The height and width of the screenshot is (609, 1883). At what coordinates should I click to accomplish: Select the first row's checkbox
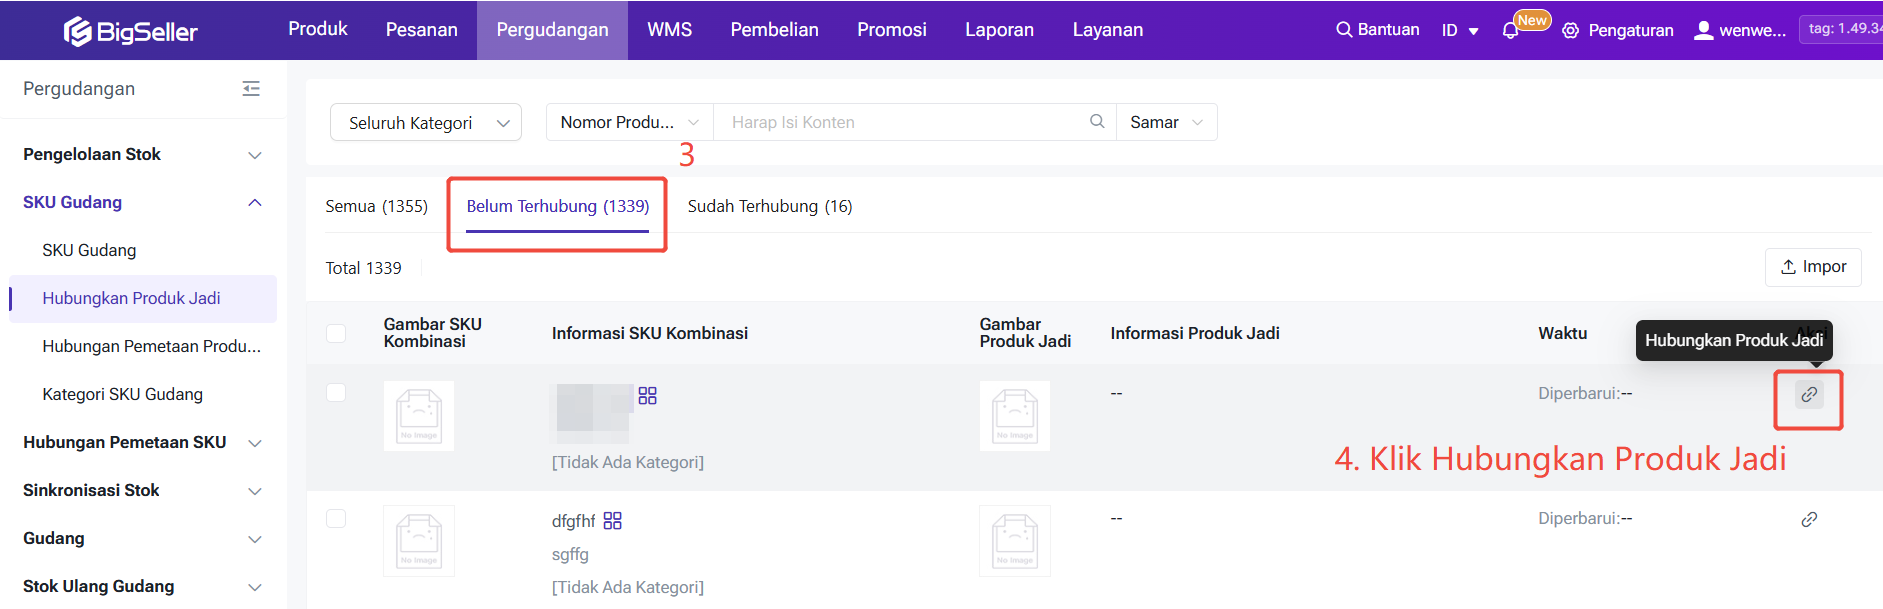click(x=336, y=393)
